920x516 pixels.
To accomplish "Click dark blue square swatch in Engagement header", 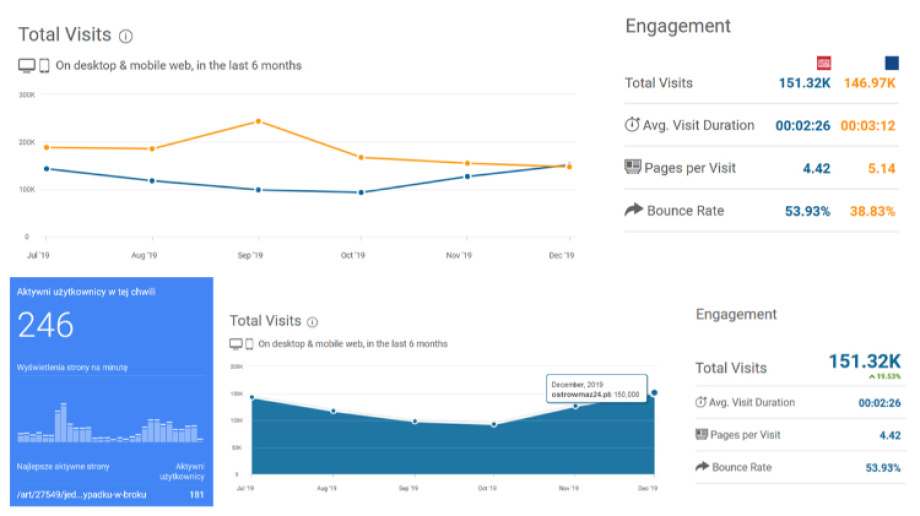I will (x=891, y=63).
